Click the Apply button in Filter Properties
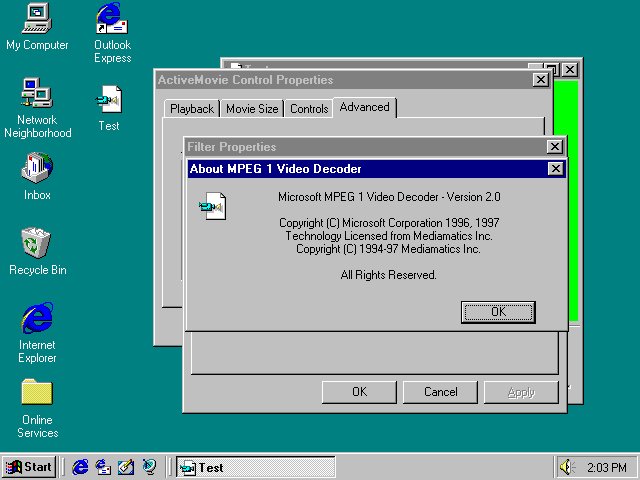Viewport: 640px width, 480px height. point(521,392)
